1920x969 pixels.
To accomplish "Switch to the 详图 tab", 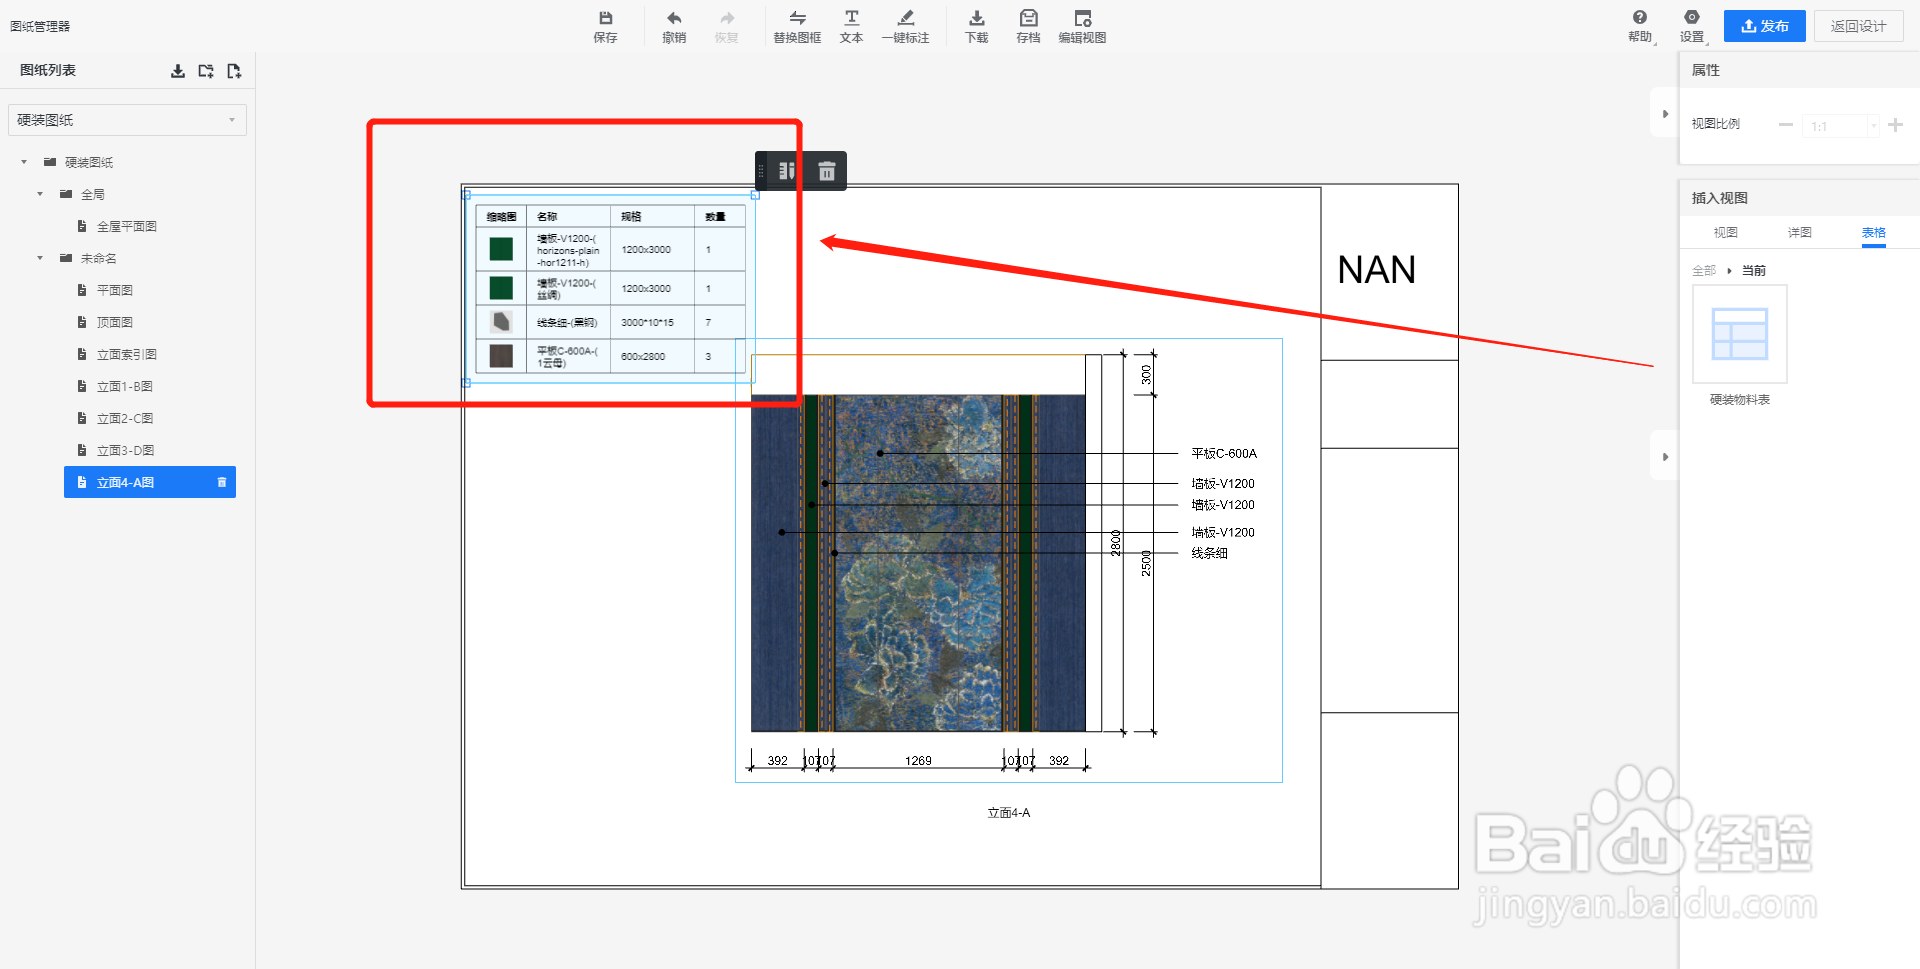I will (x=1799, y=232).
